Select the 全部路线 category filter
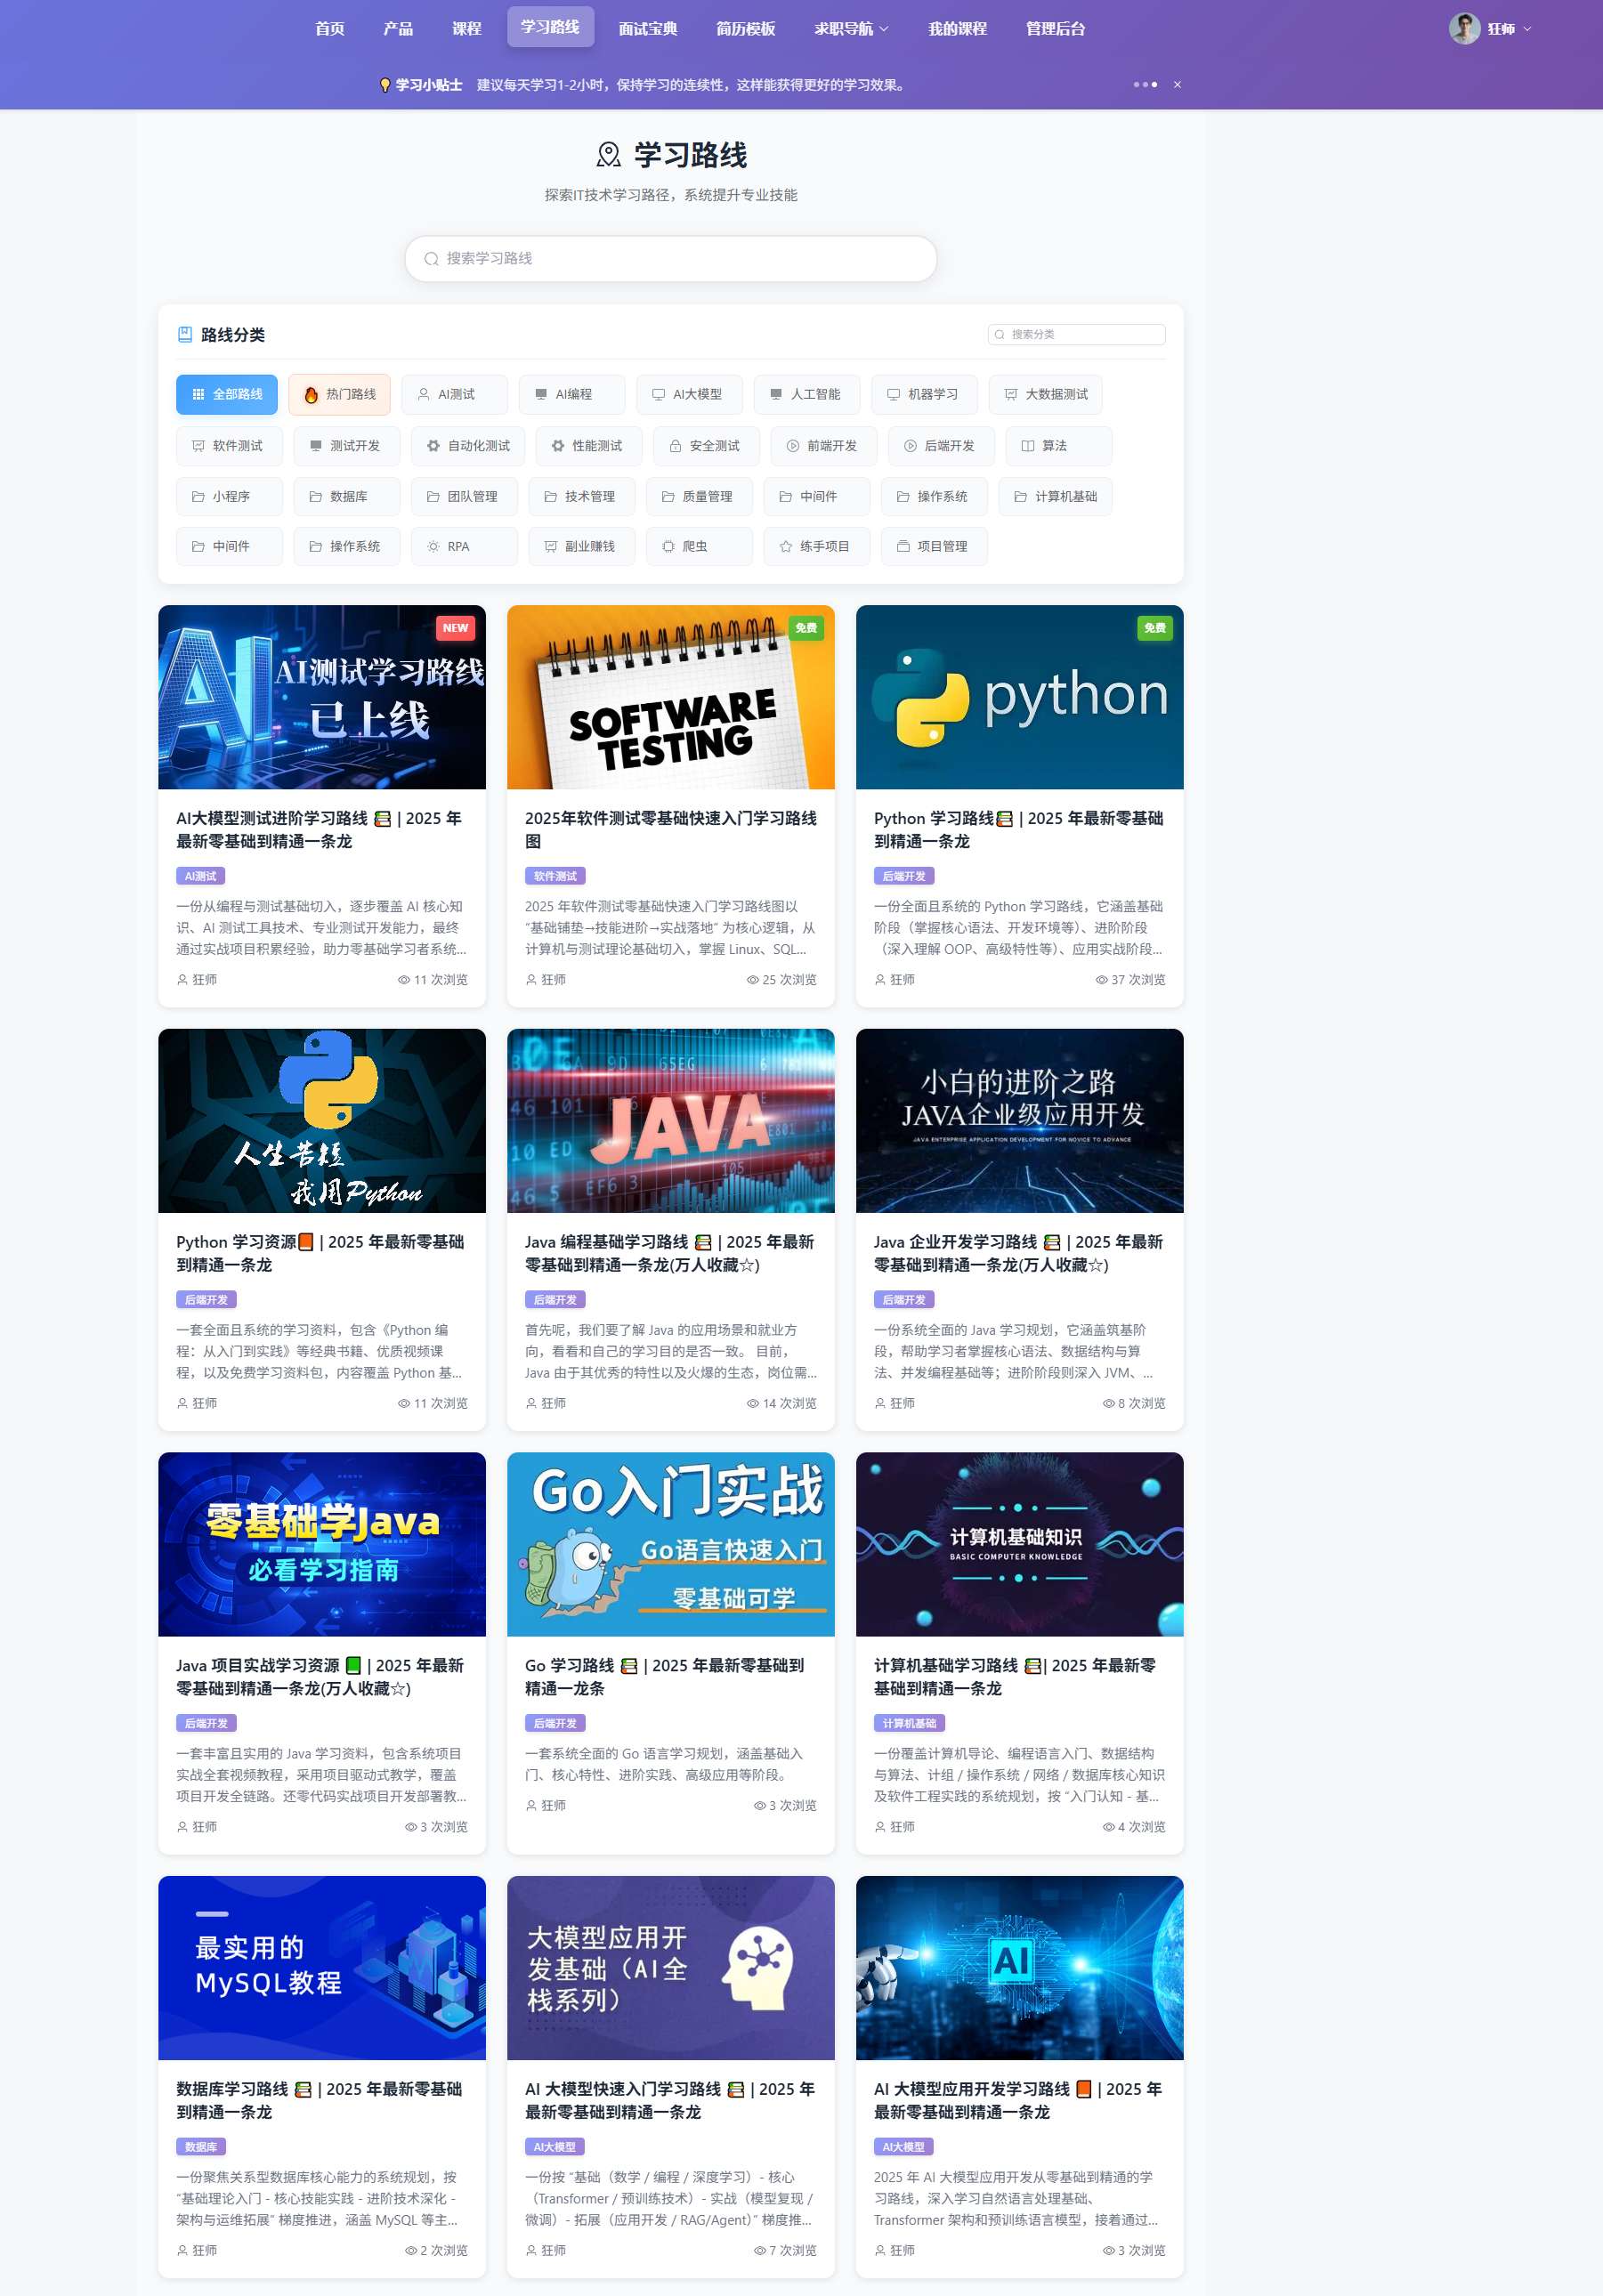The image size is (1603, 2296). click(227, 395)
